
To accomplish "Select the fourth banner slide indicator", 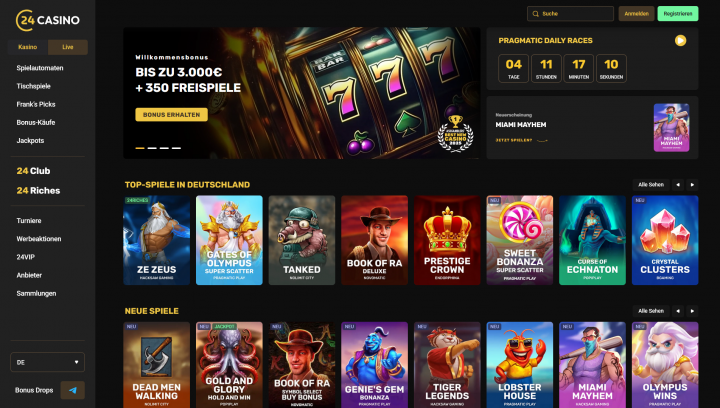I will (x=176, y=148).
